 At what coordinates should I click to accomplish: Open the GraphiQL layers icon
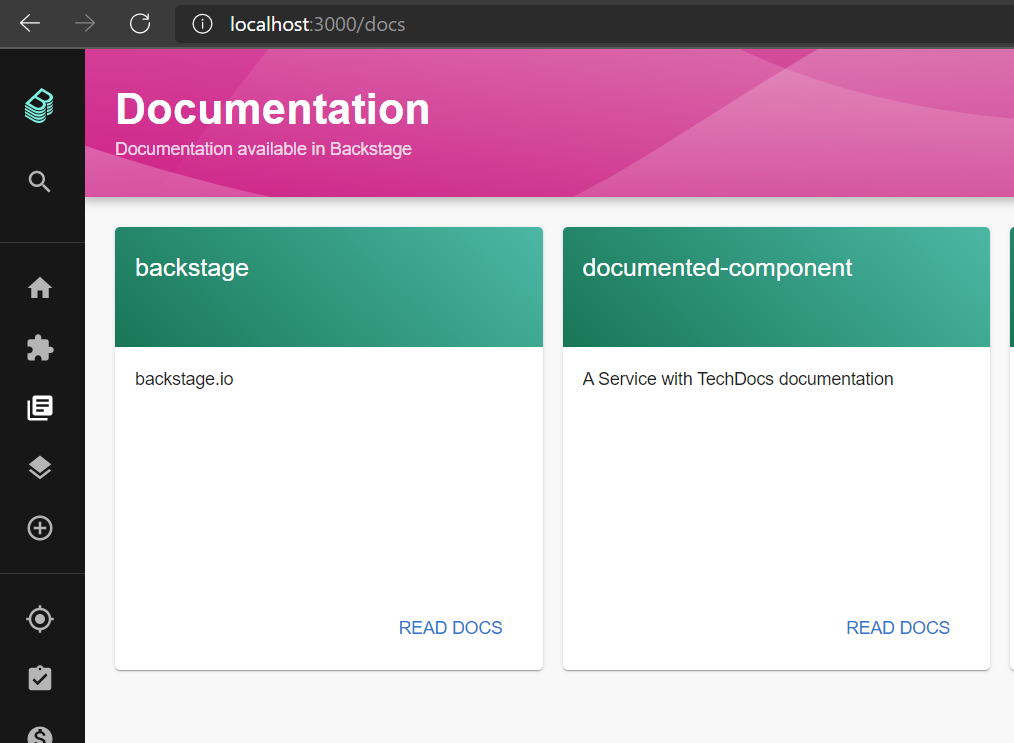(40, 467)
